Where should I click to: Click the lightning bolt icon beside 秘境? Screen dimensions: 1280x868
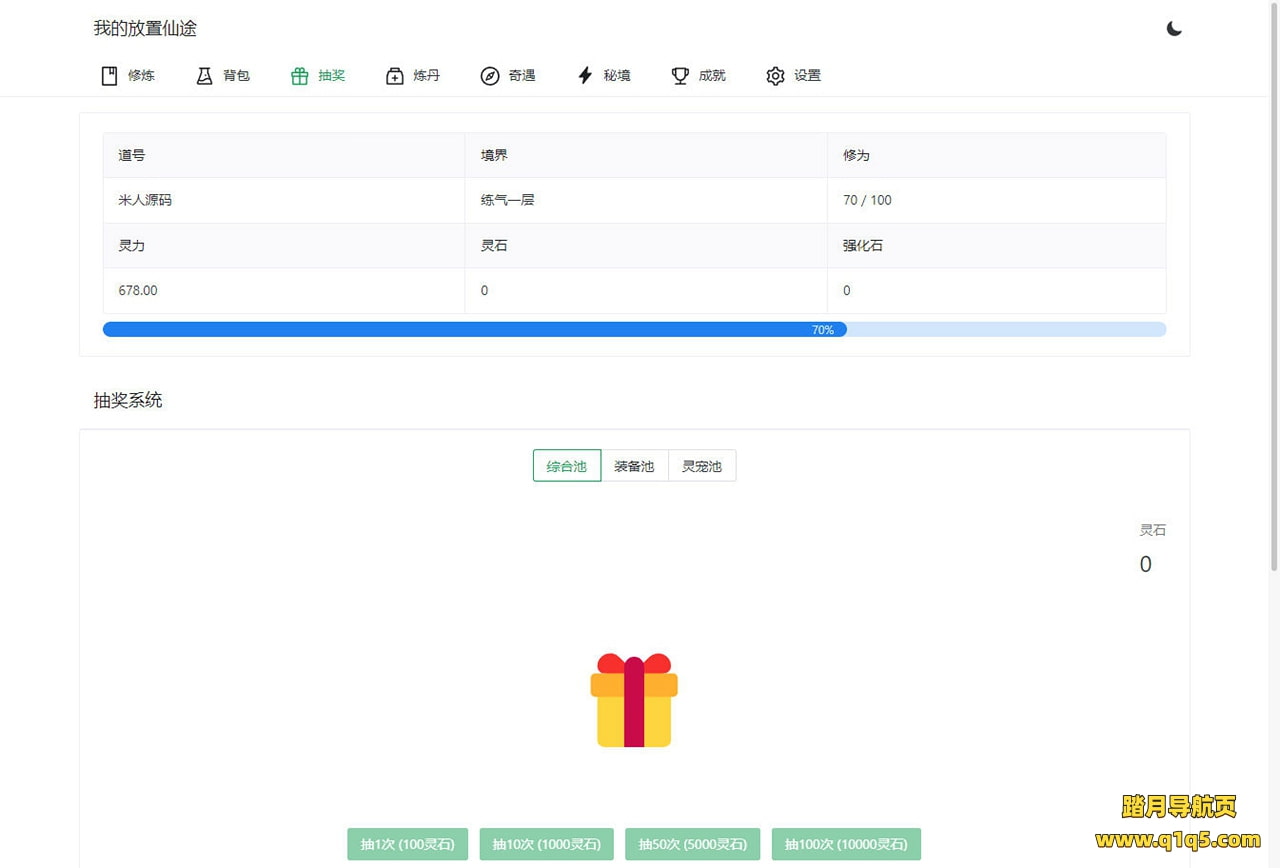[585, 76]
